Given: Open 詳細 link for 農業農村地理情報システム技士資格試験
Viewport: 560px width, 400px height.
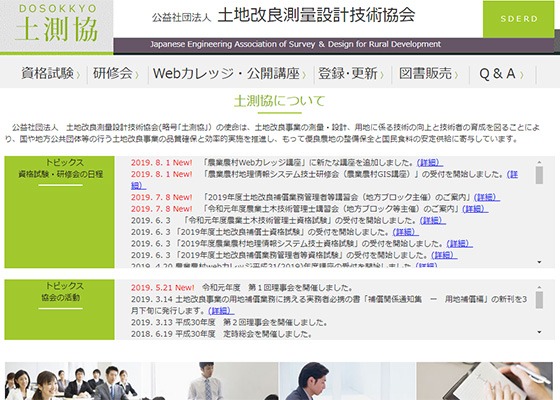Looking at the screenshot, I should (460, 244).
